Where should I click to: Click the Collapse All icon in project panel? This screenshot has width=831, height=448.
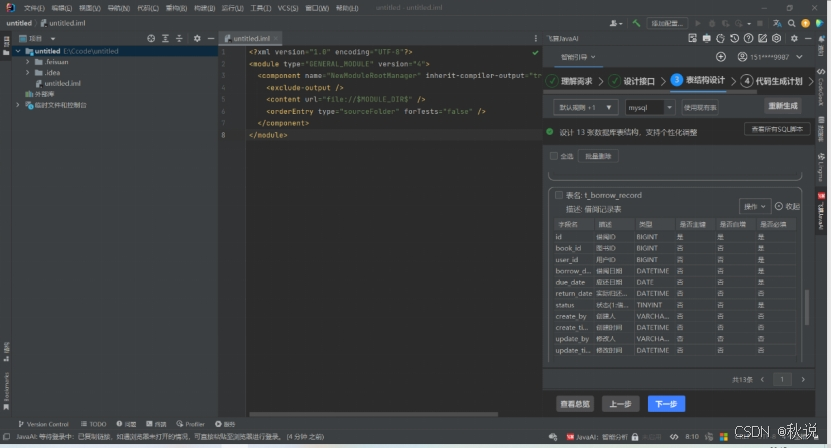coord(179,38)
